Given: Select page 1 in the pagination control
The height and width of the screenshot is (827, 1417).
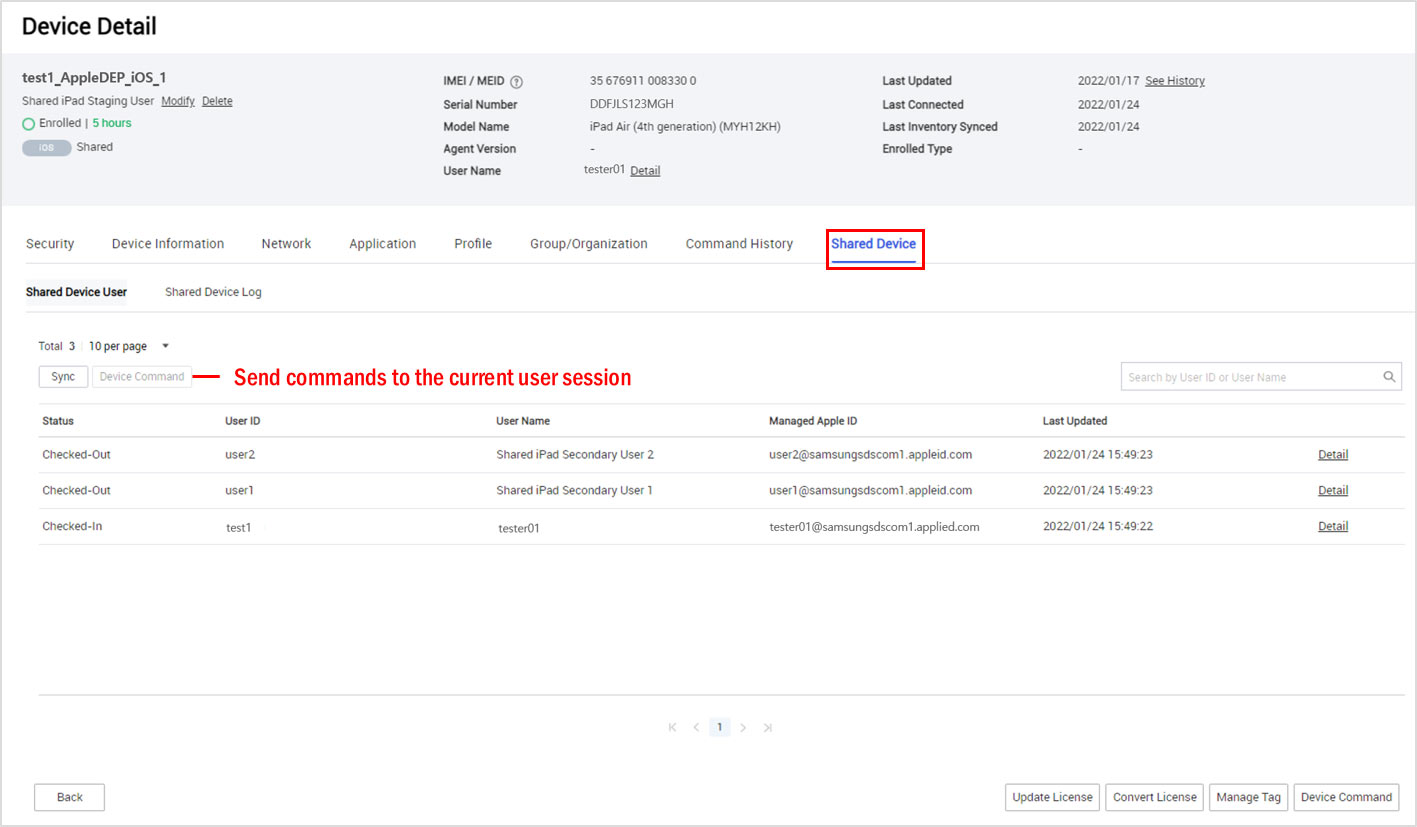Looking at the screenshot, I should [719, 727].
